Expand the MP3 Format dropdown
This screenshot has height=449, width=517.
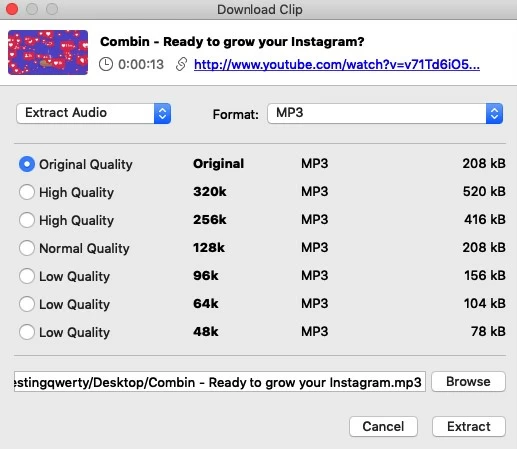(385, 113)
